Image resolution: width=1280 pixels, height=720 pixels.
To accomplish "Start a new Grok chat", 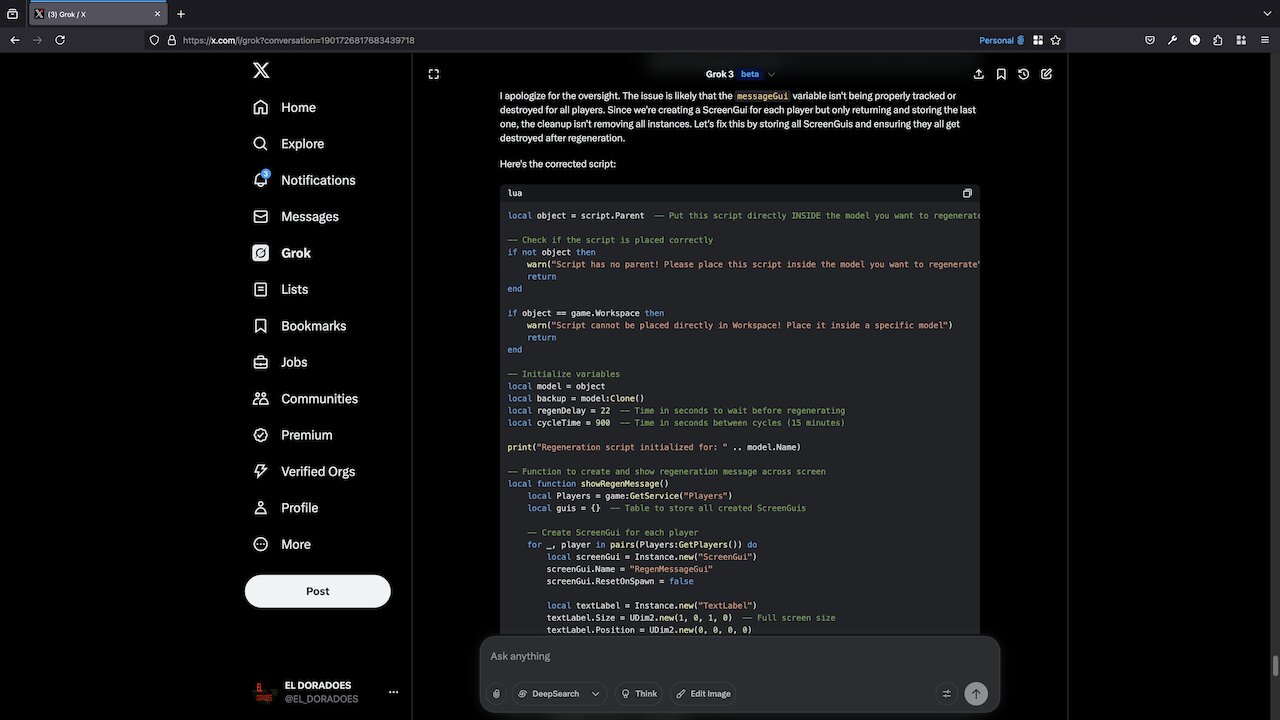I will pos(1046,74).
